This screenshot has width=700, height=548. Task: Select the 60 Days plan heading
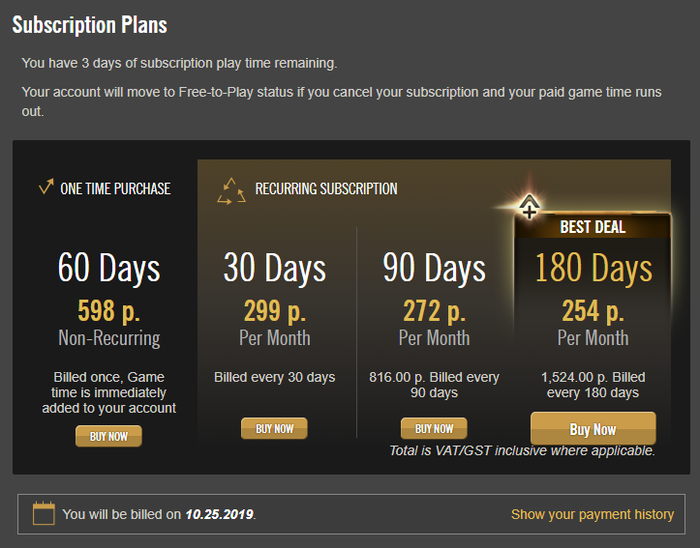pos(108,268)
